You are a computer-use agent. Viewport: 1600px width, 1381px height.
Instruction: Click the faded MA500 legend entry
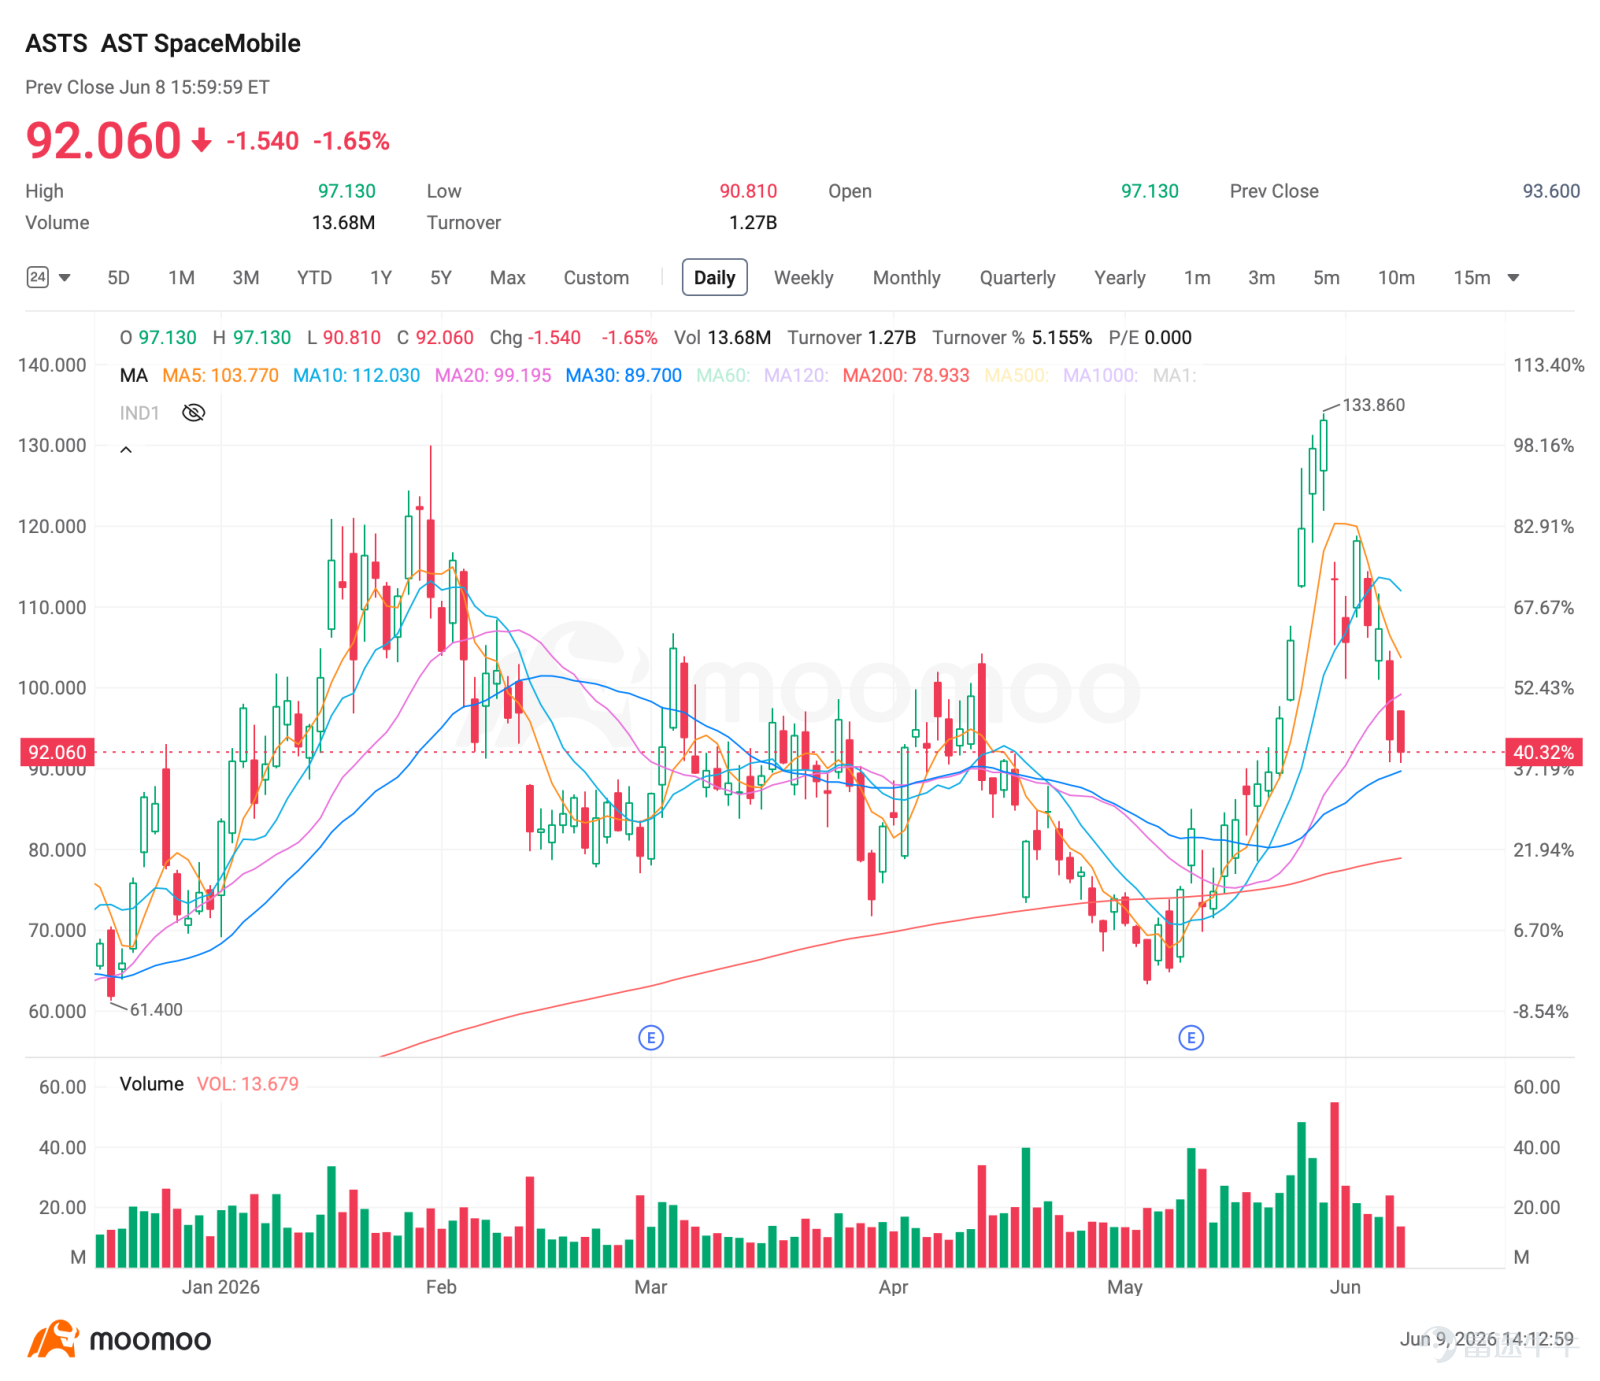coord(1016,376)
